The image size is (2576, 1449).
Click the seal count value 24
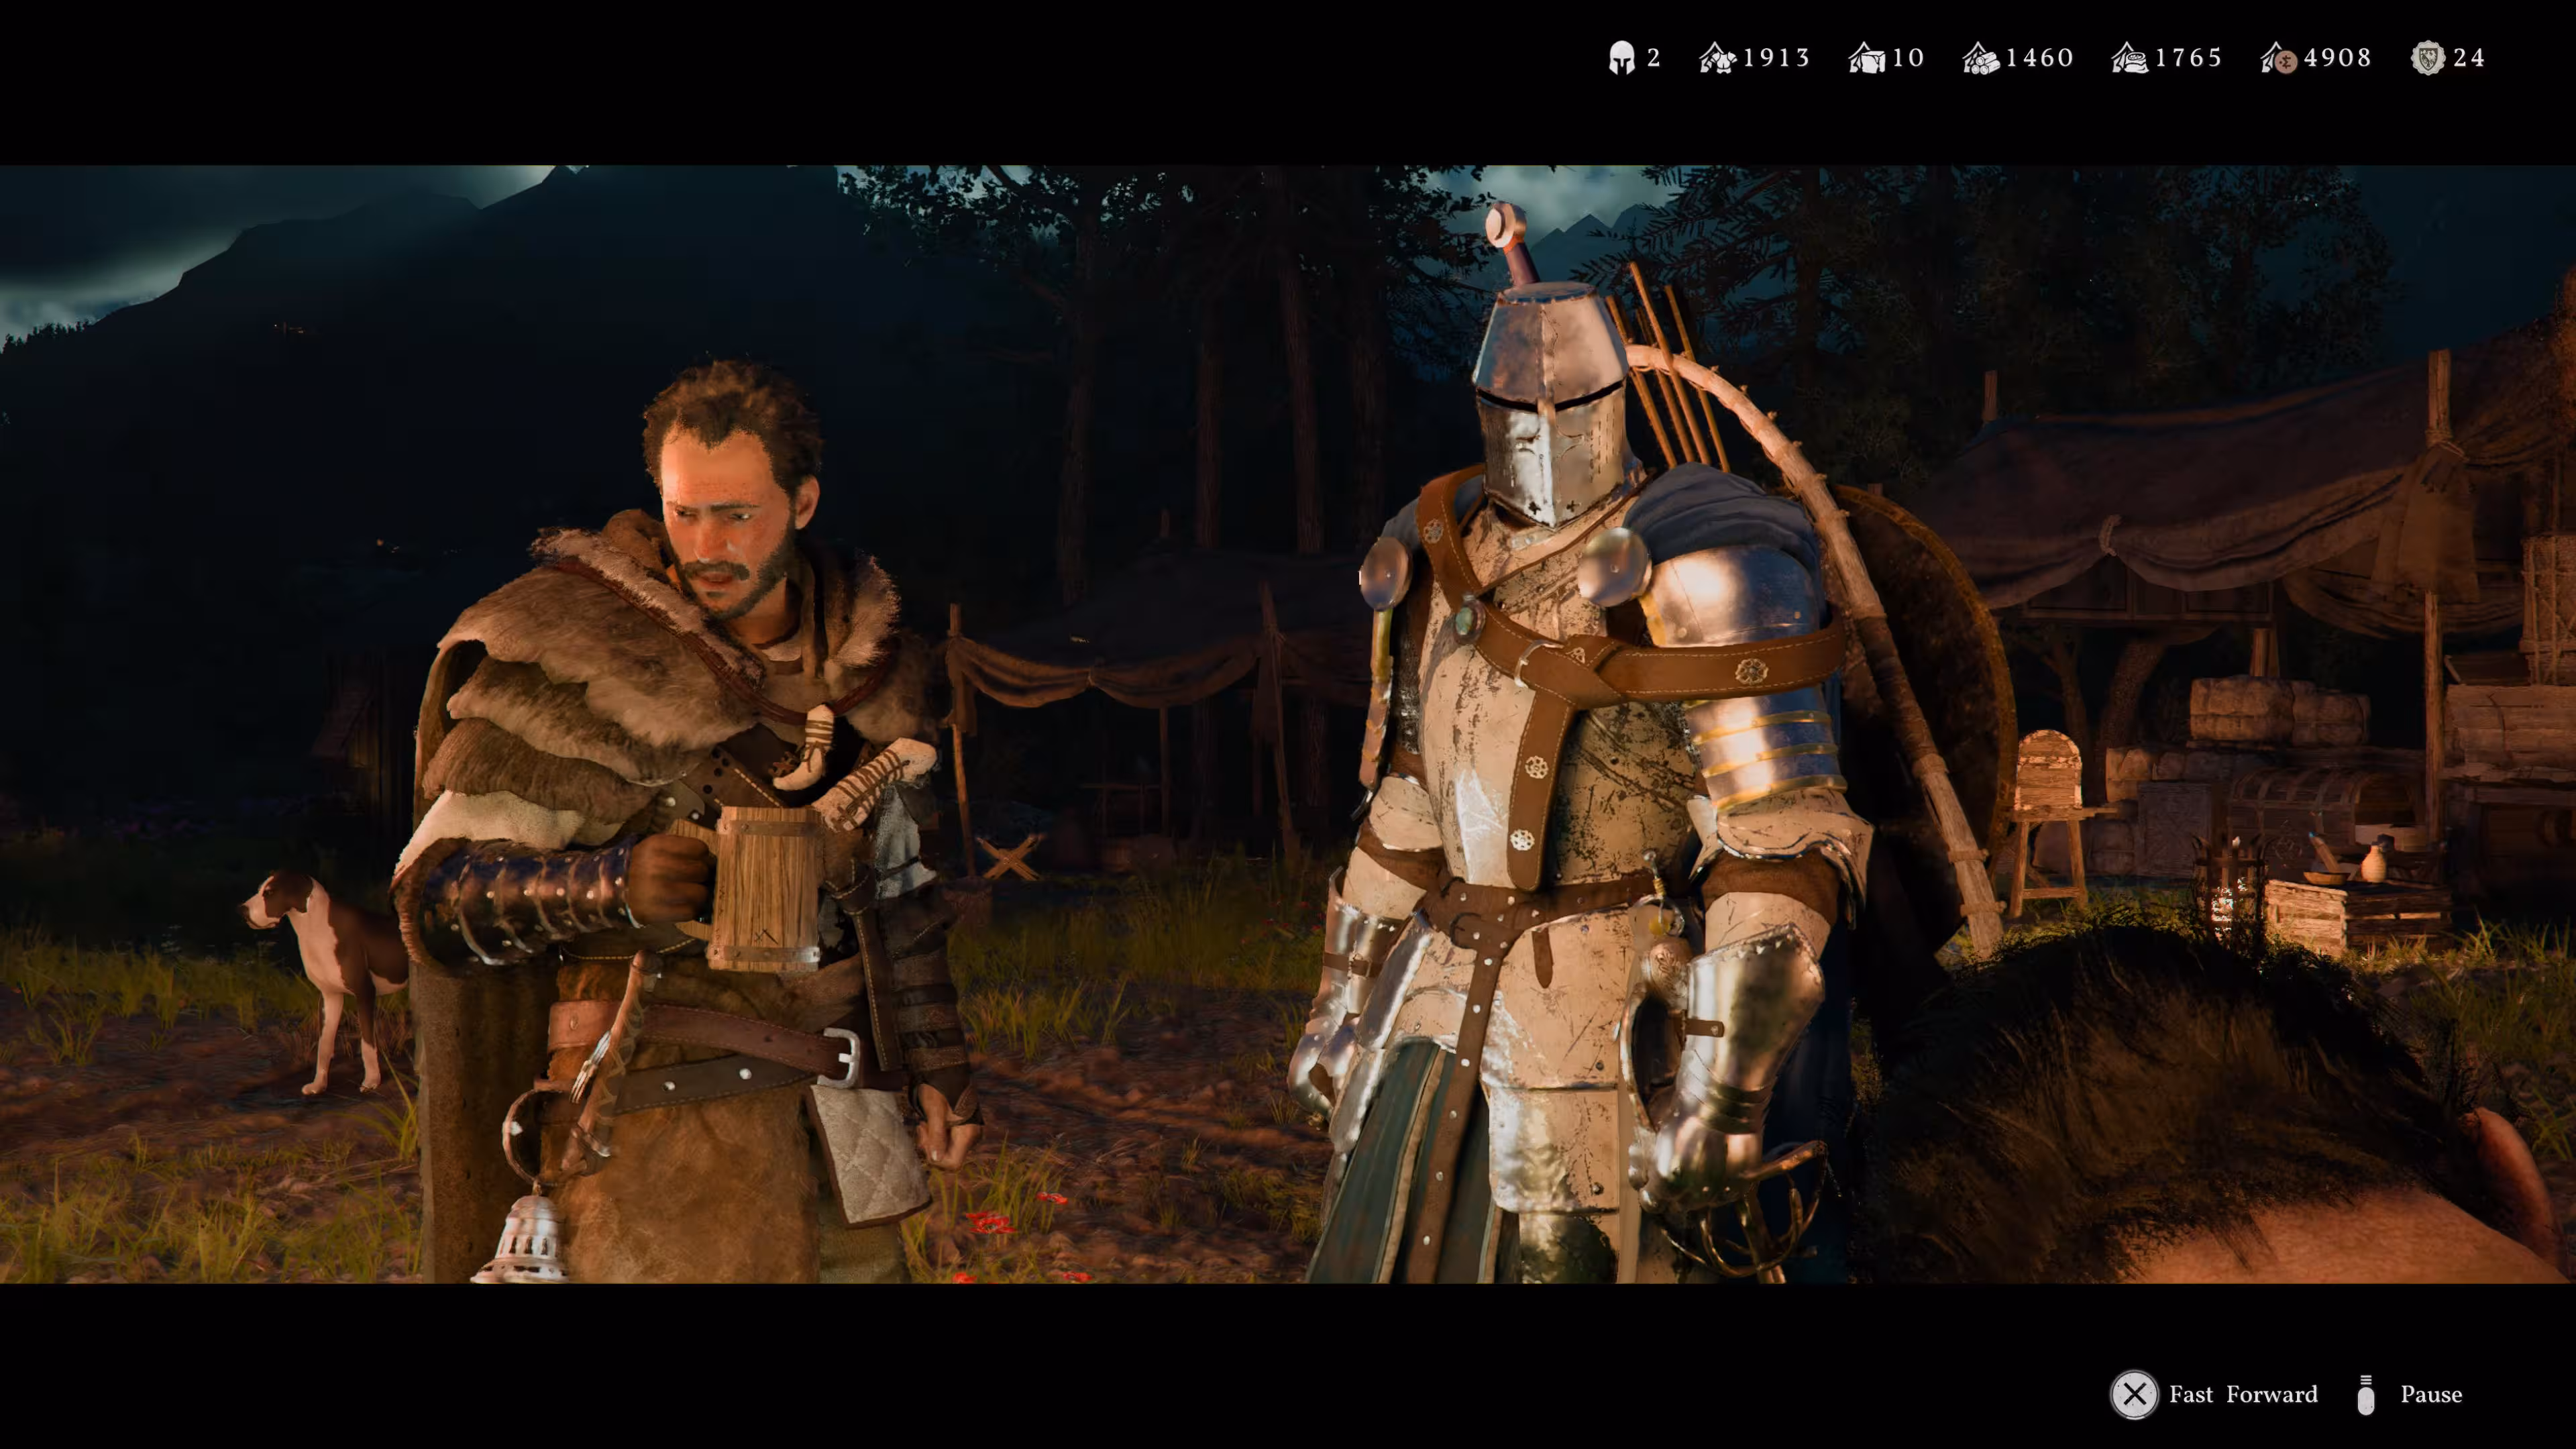[2469, 58]
